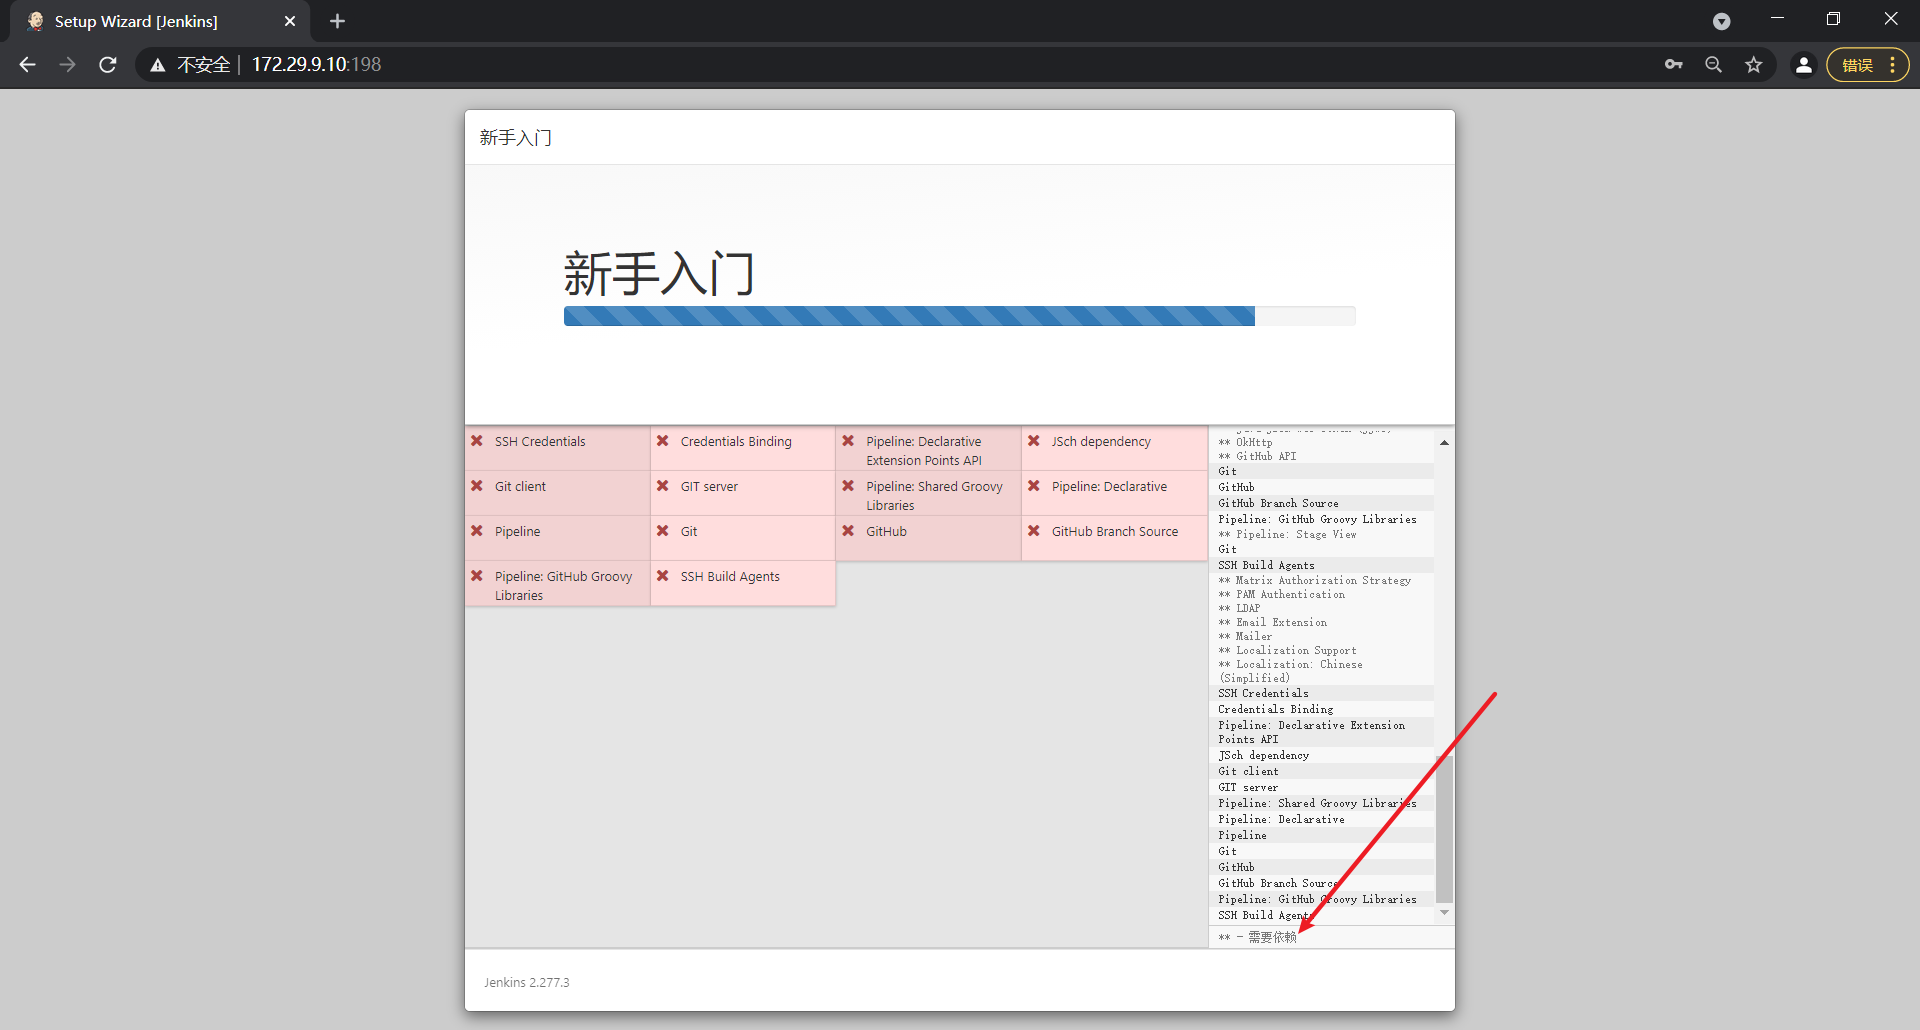Restore down the Chrome window
Screen dimensions: 1920x1030
1833,19
